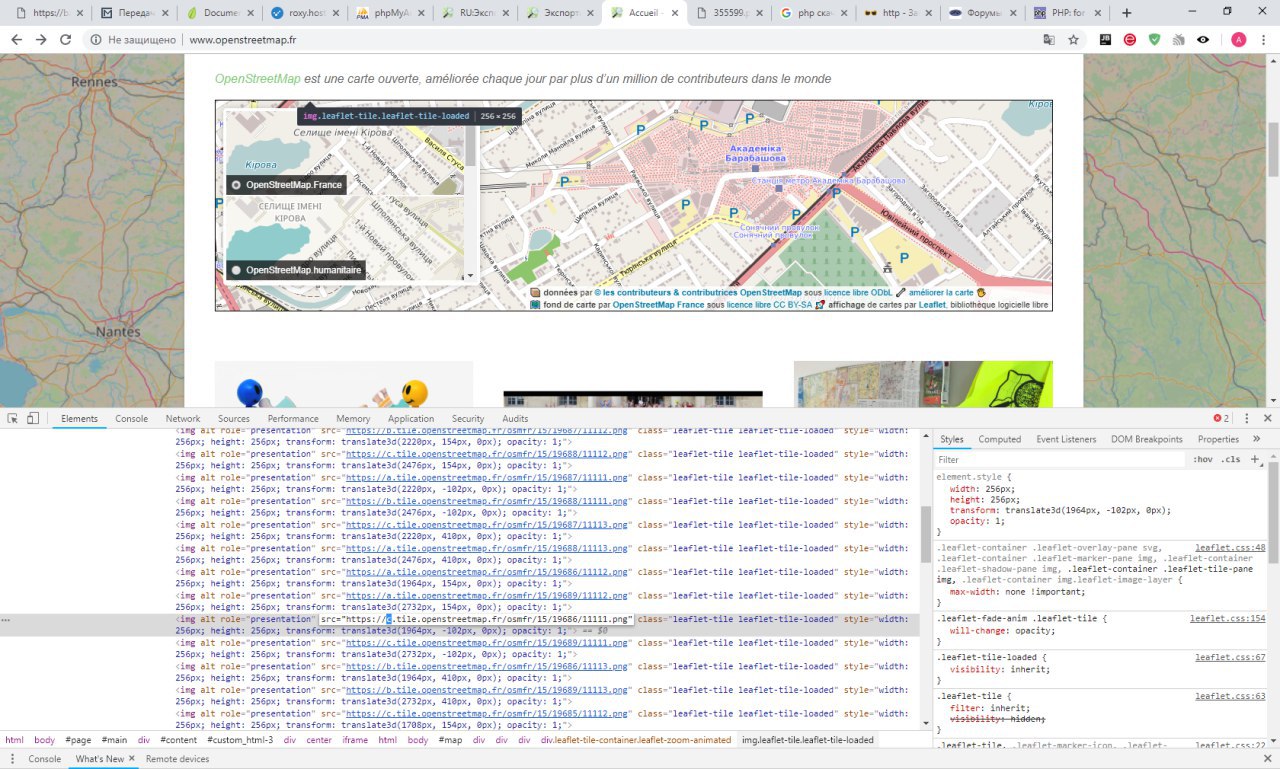The image size is (1280, 769).
Task: Open the Console drawer tab
Action: point(44,759)
